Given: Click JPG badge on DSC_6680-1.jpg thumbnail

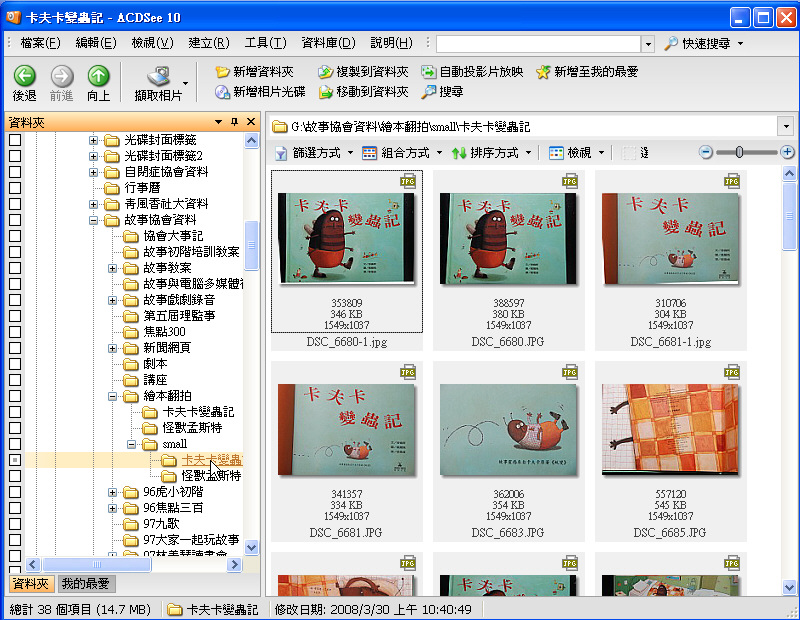Looking at the screenshot, I should (408, 181).
